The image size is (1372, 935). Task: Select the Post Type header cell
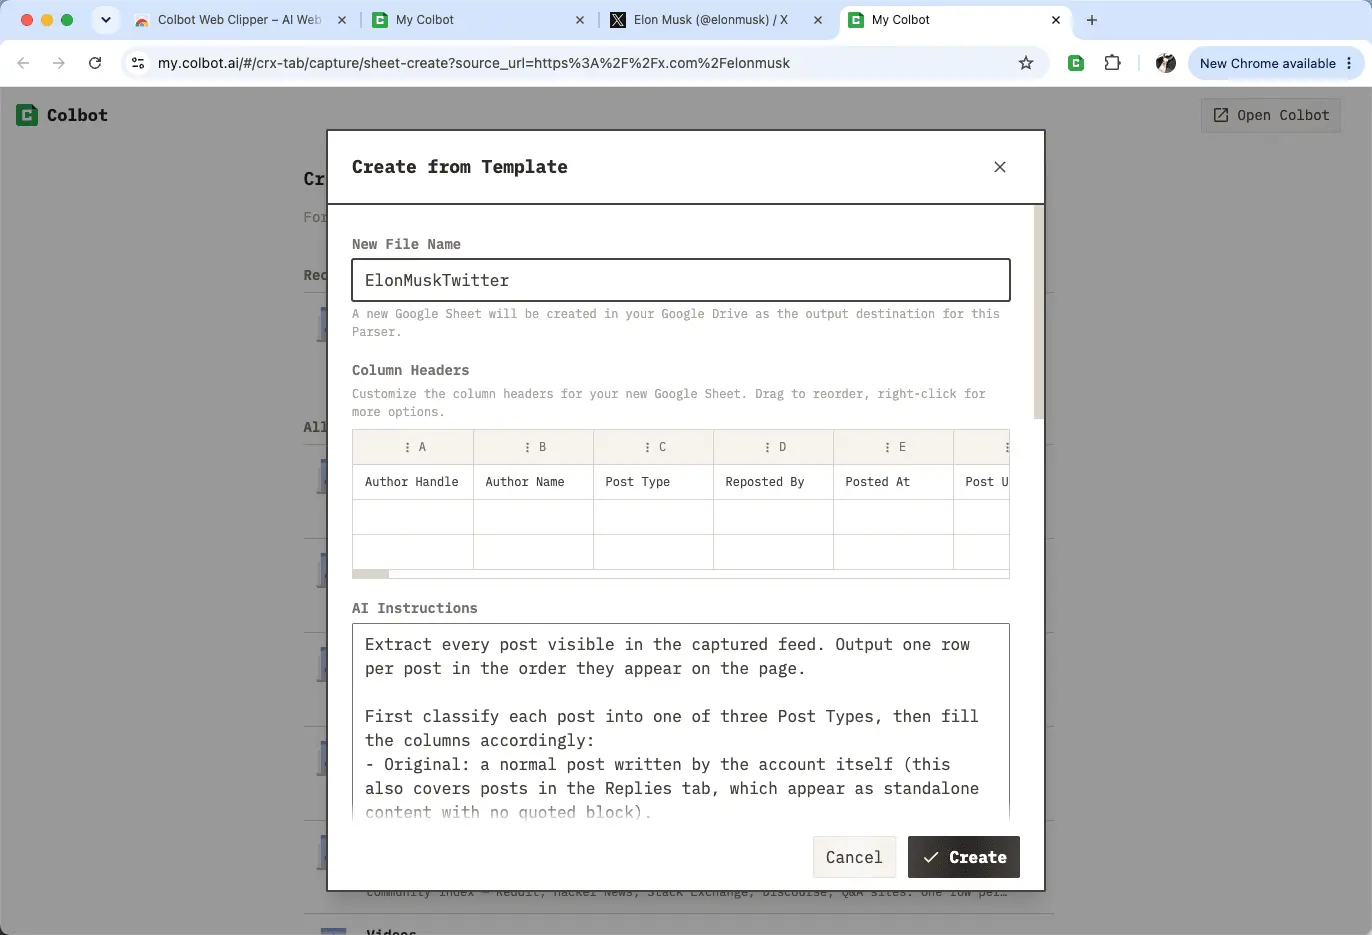click(x=653, y=482)
